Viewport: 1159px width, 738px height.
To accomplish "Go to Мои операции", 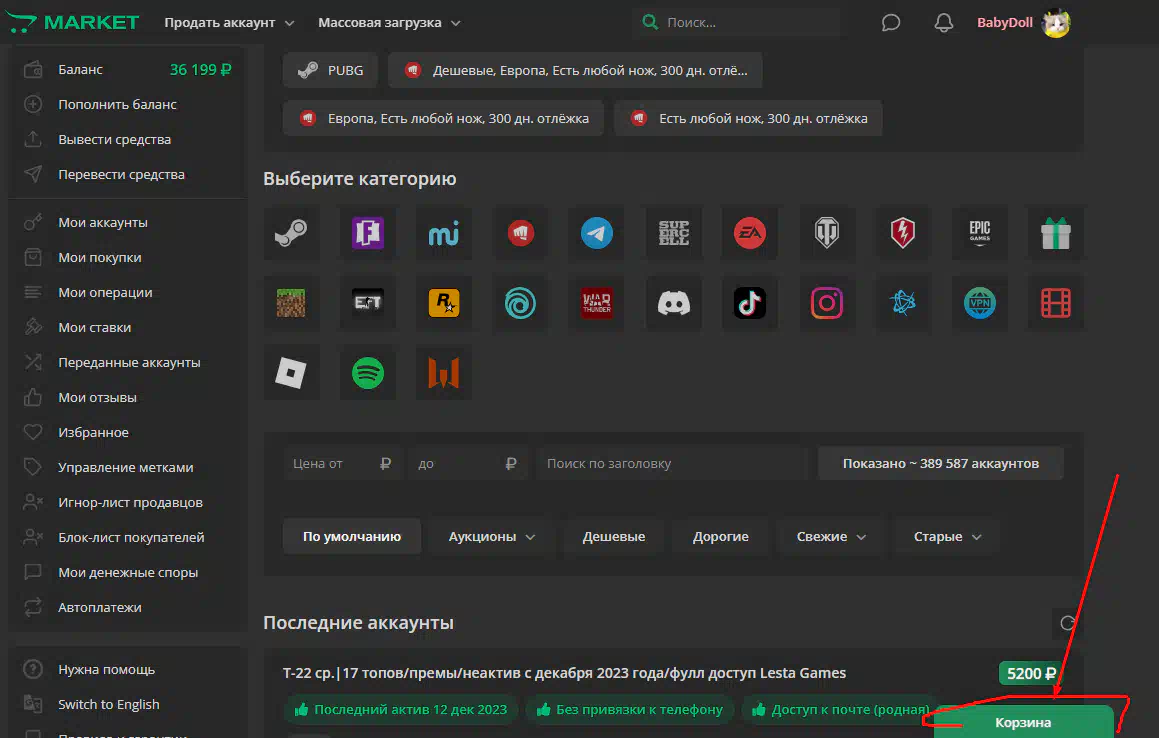I will pos(105,293).
